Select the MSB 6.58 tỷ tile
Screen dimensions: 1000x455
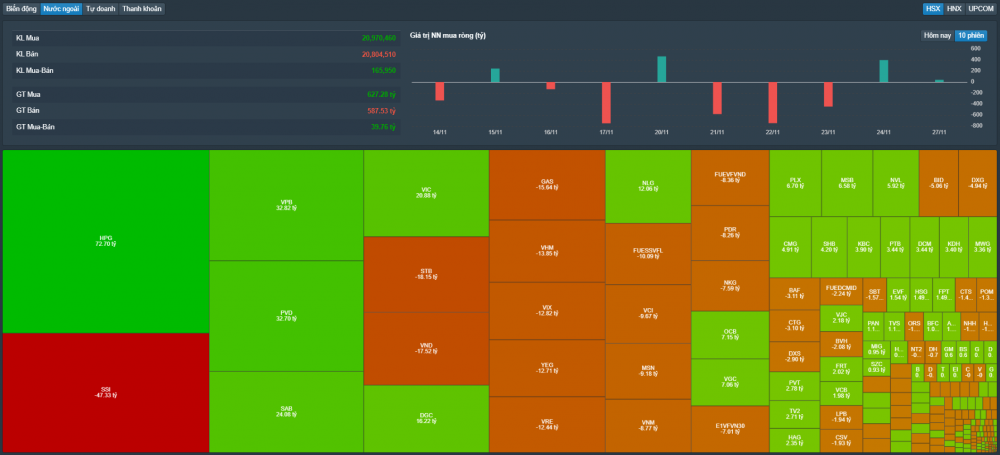click(x=847, y=183)
